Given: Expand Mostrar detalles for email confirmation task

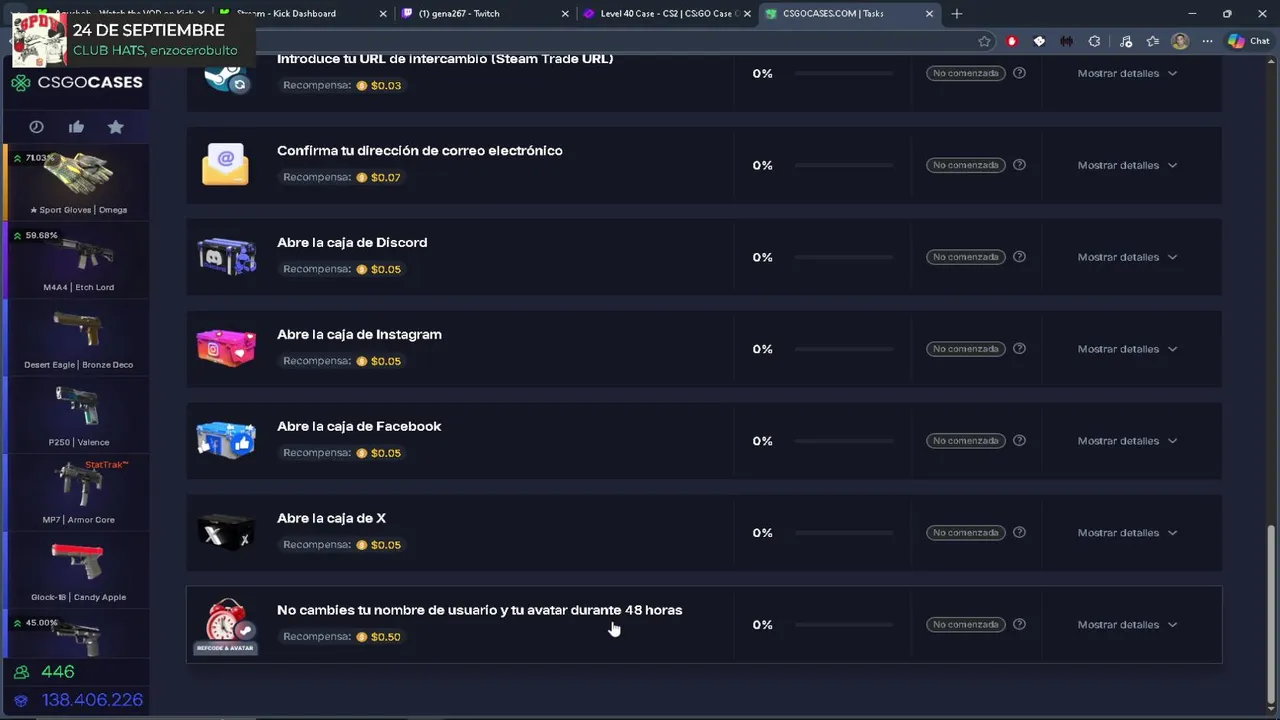Looking at the screenshot, I should [1127, 165].
